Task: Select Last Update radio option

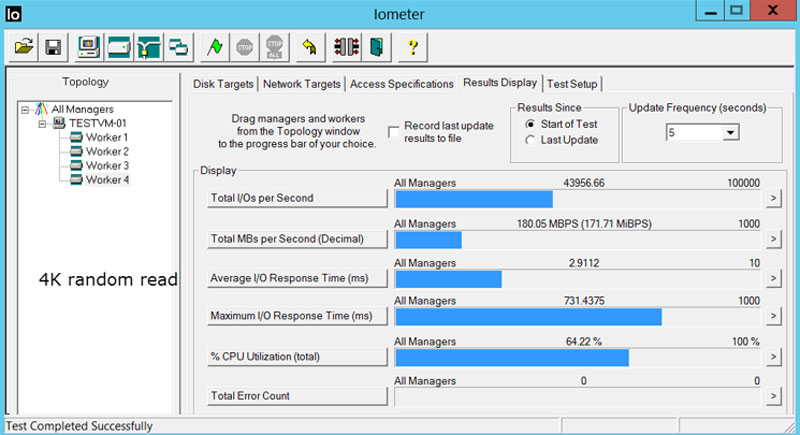Action: (531, 140)
